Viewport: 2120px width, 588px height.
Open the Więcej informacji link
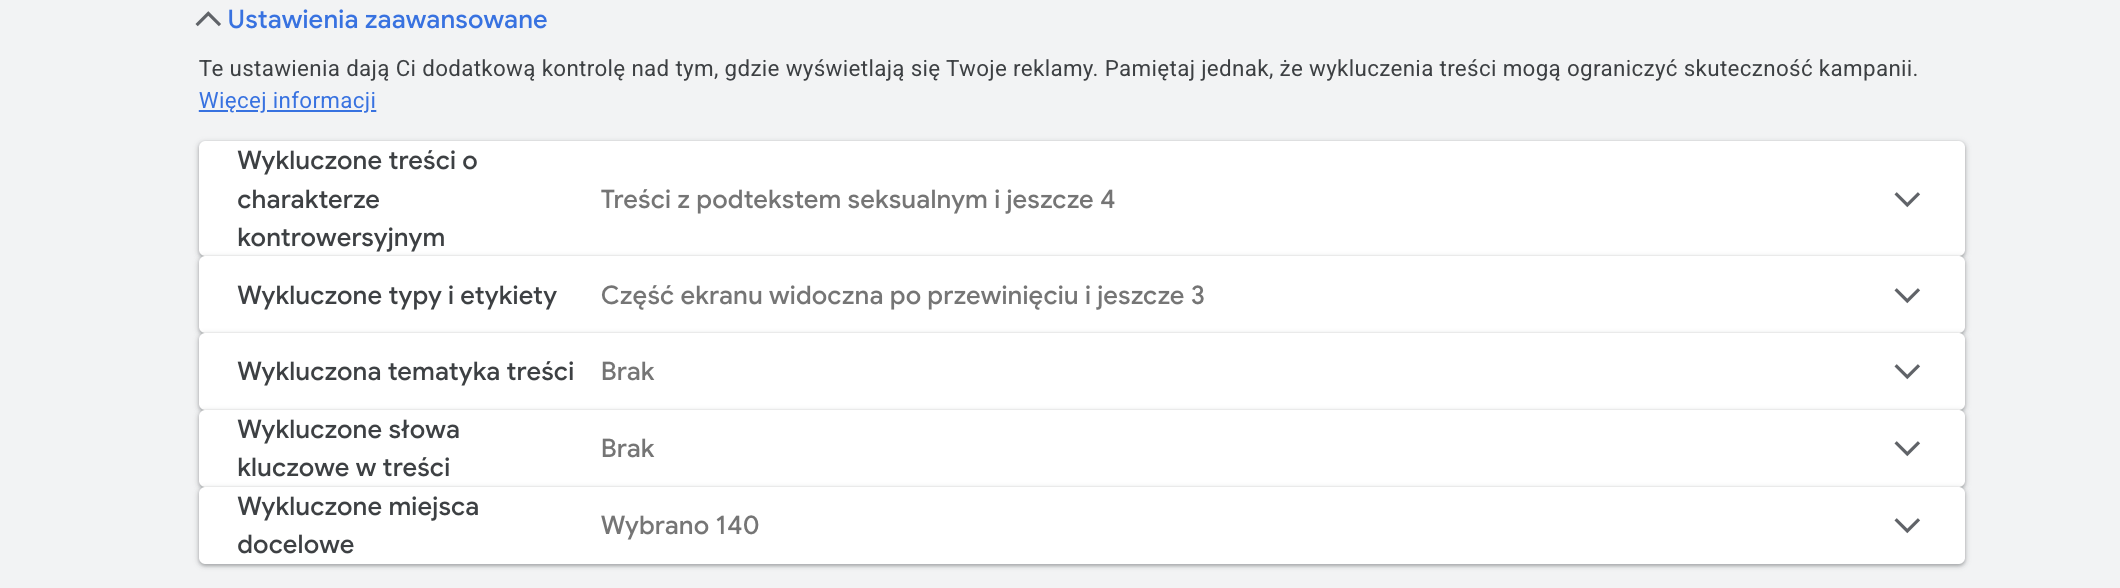[287, 101]
